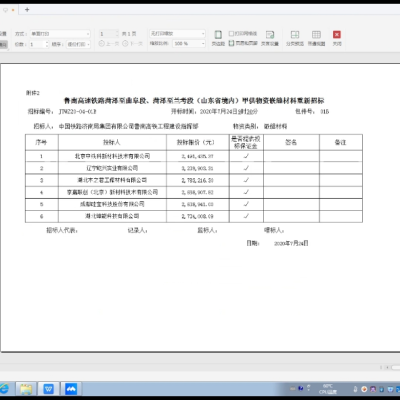
Task: Open the no-scaling print dropdown
Action: click(x=177, y=34)
